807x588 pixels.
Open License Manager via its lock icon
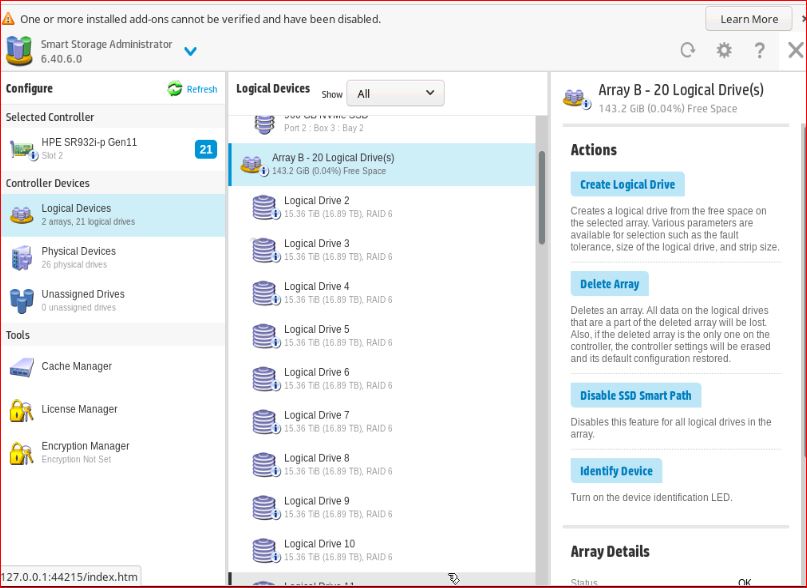coord(22,410)
